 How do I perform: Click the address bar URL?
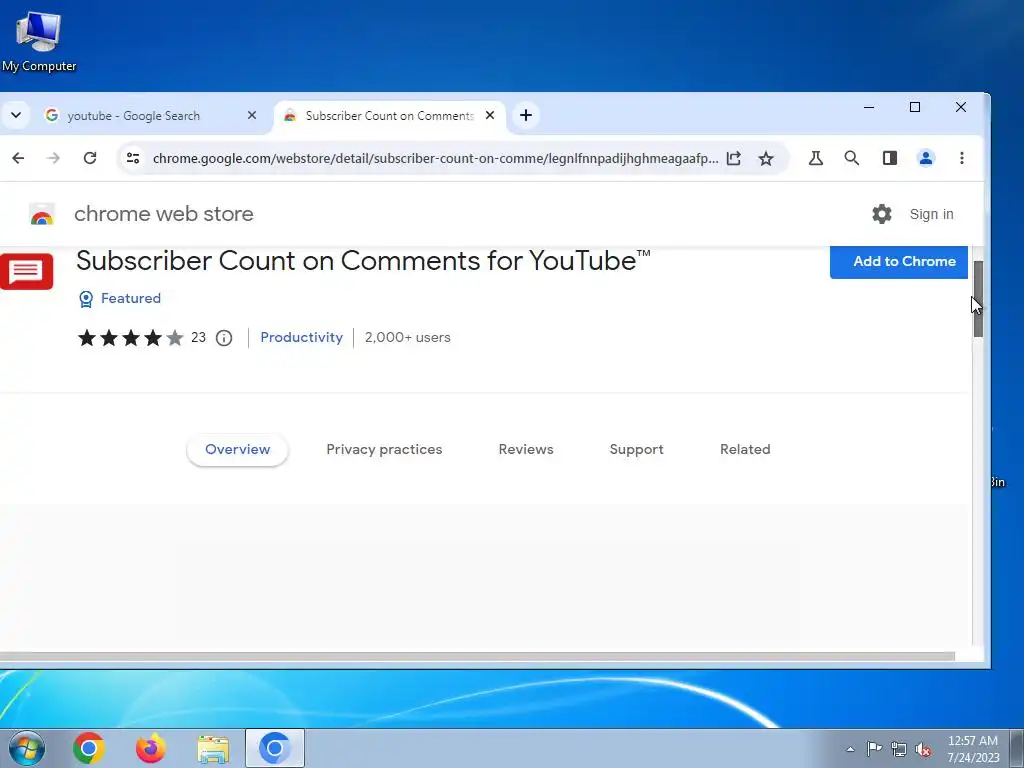pos(435,158)
